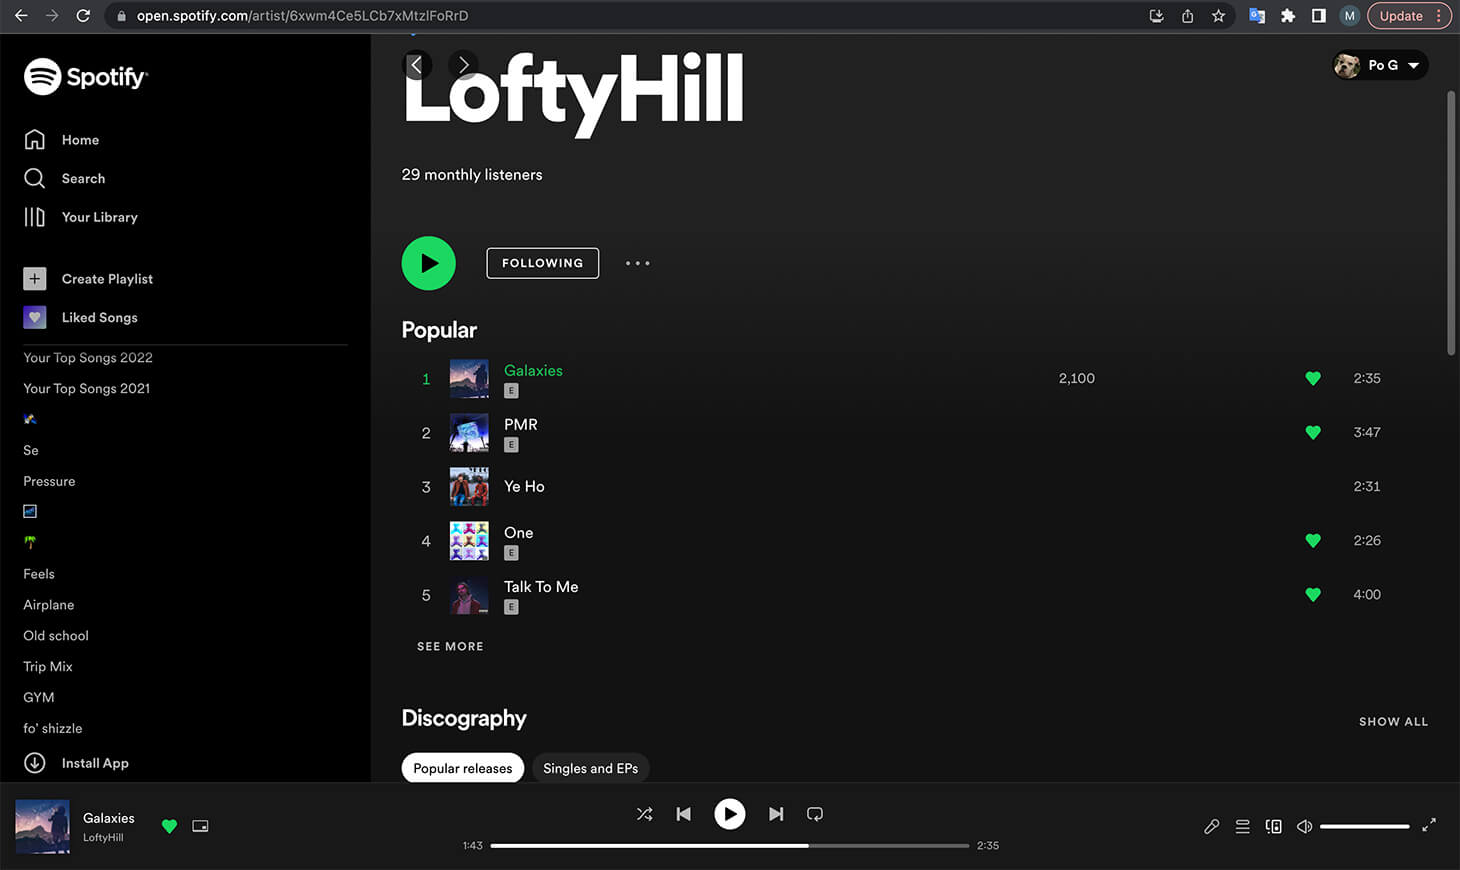Open the Home page

(80, 140)
